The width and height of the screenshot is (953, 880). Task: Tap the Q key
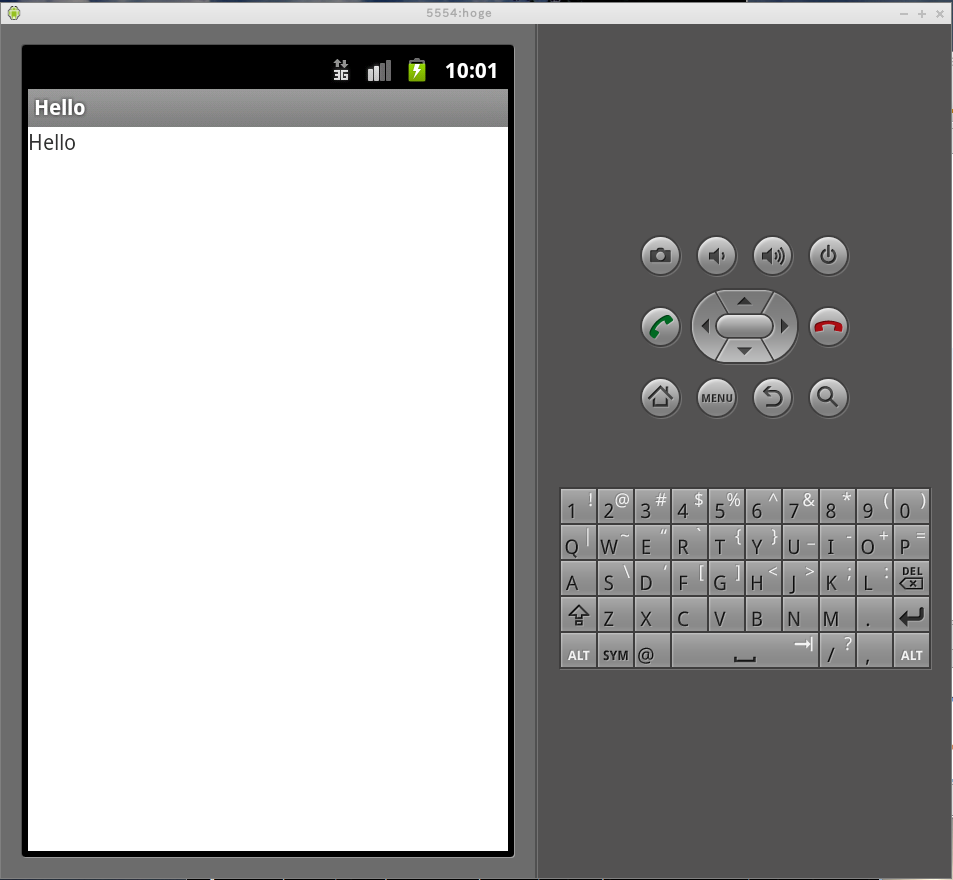[579, 543]
